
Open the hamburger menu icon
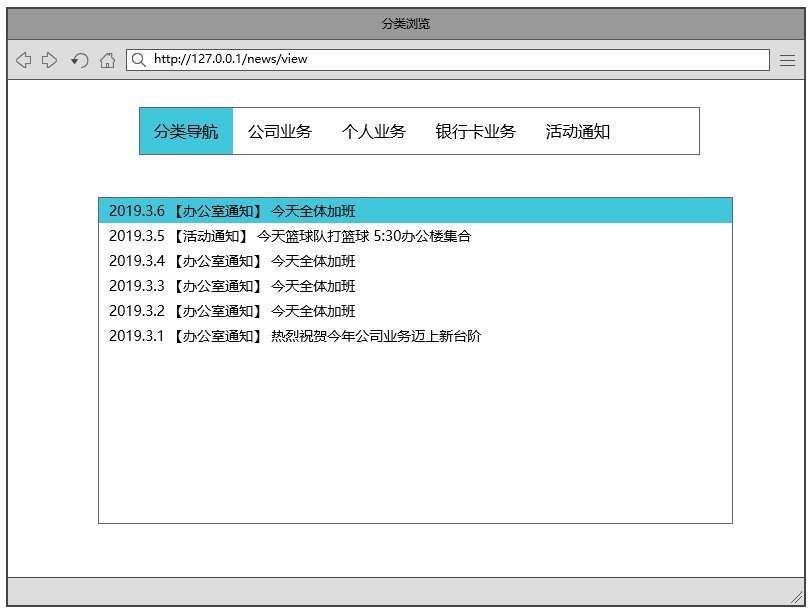[787, 61]
